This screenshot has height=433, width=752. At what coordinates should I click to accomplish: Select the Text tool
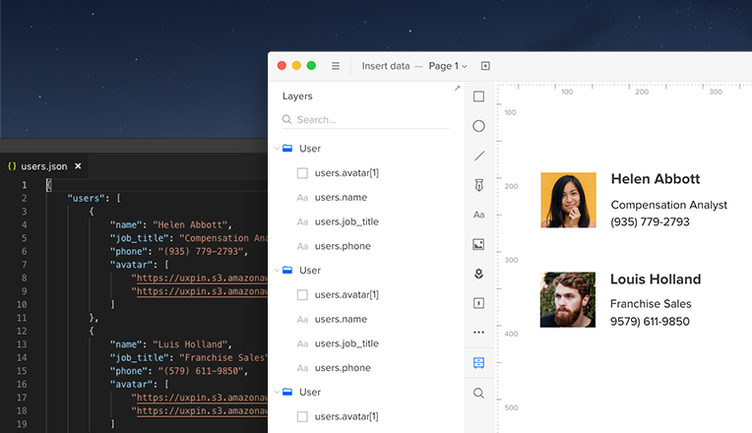479,215
